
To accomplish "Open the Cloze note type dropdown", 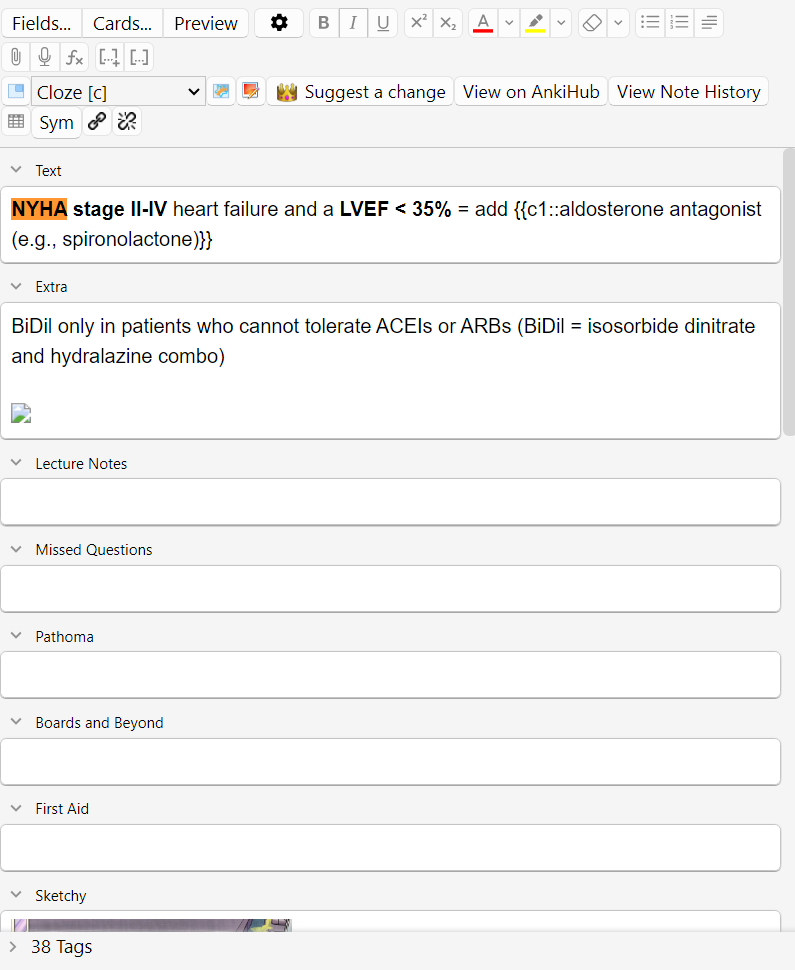I will pos(118,92).
